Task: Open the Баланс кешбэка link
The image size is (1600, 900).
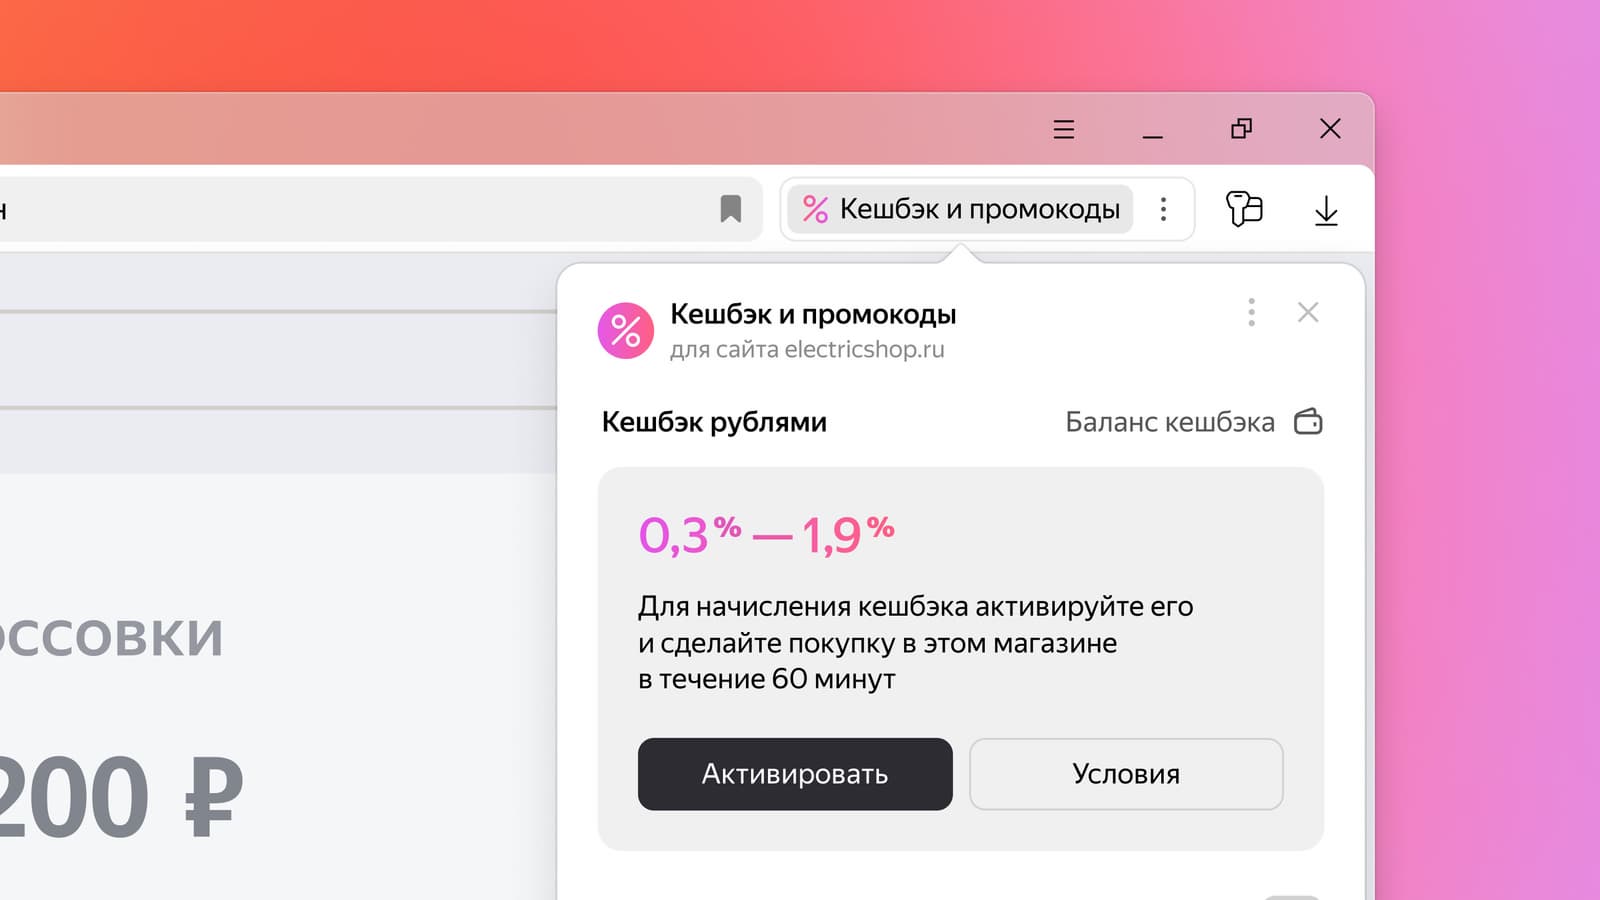Action: [x=1170, y=422]
